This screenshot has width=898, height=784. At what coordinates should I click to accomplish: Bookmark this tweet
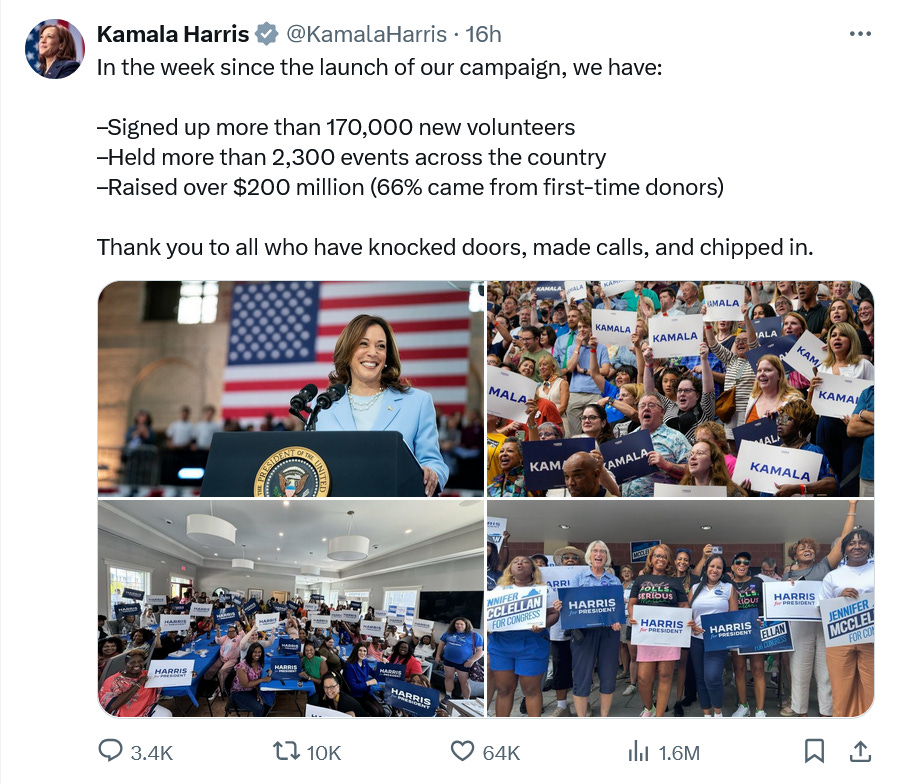(x=814, y=751)
